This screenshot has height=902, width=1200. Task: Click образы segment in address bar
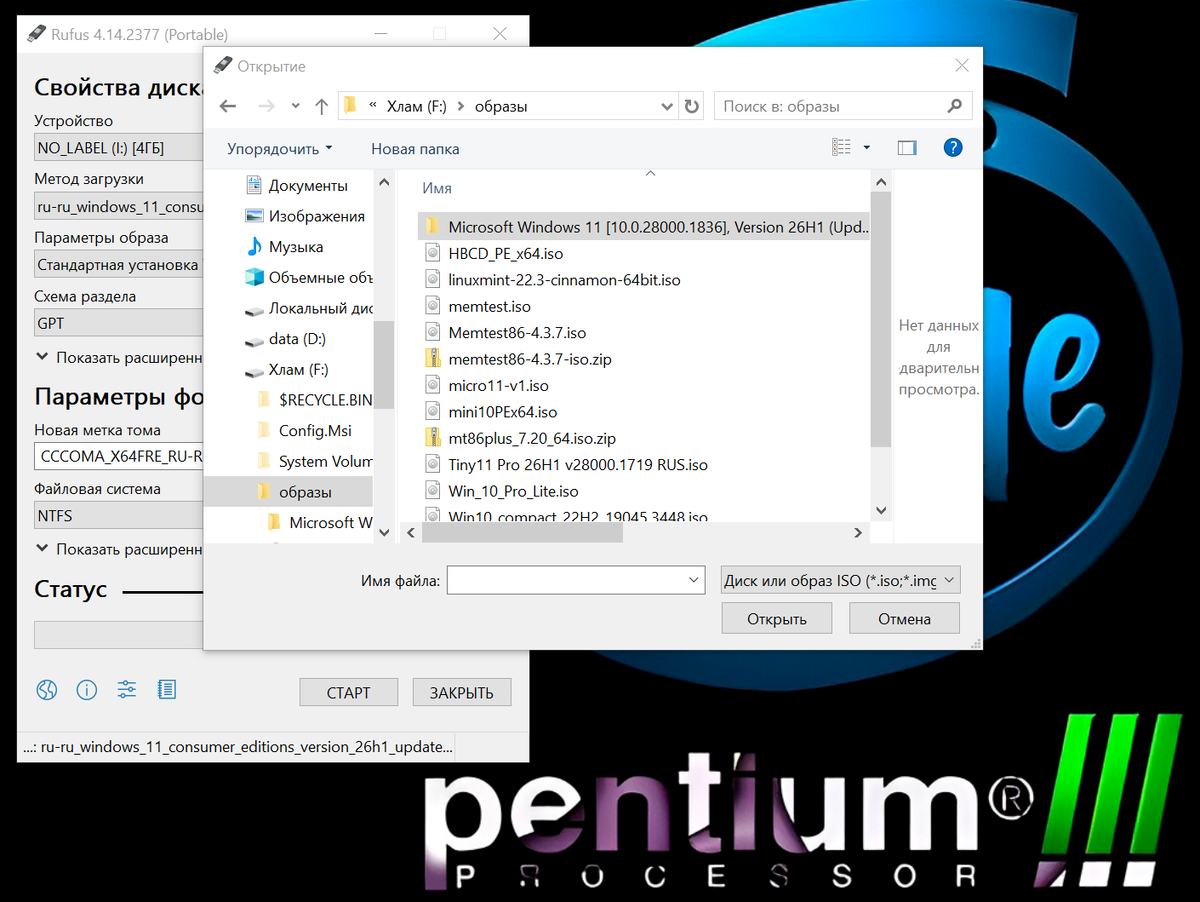point(501,106)
